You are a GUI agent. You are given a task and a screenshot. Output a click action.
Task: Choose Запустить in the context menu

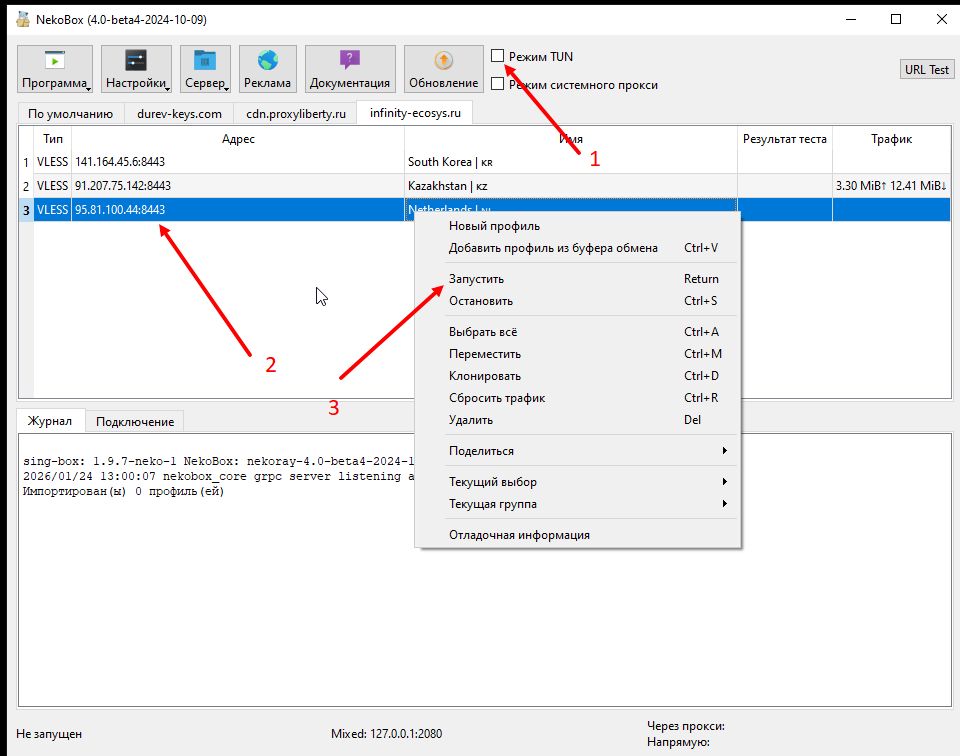[x=477, y=279]
